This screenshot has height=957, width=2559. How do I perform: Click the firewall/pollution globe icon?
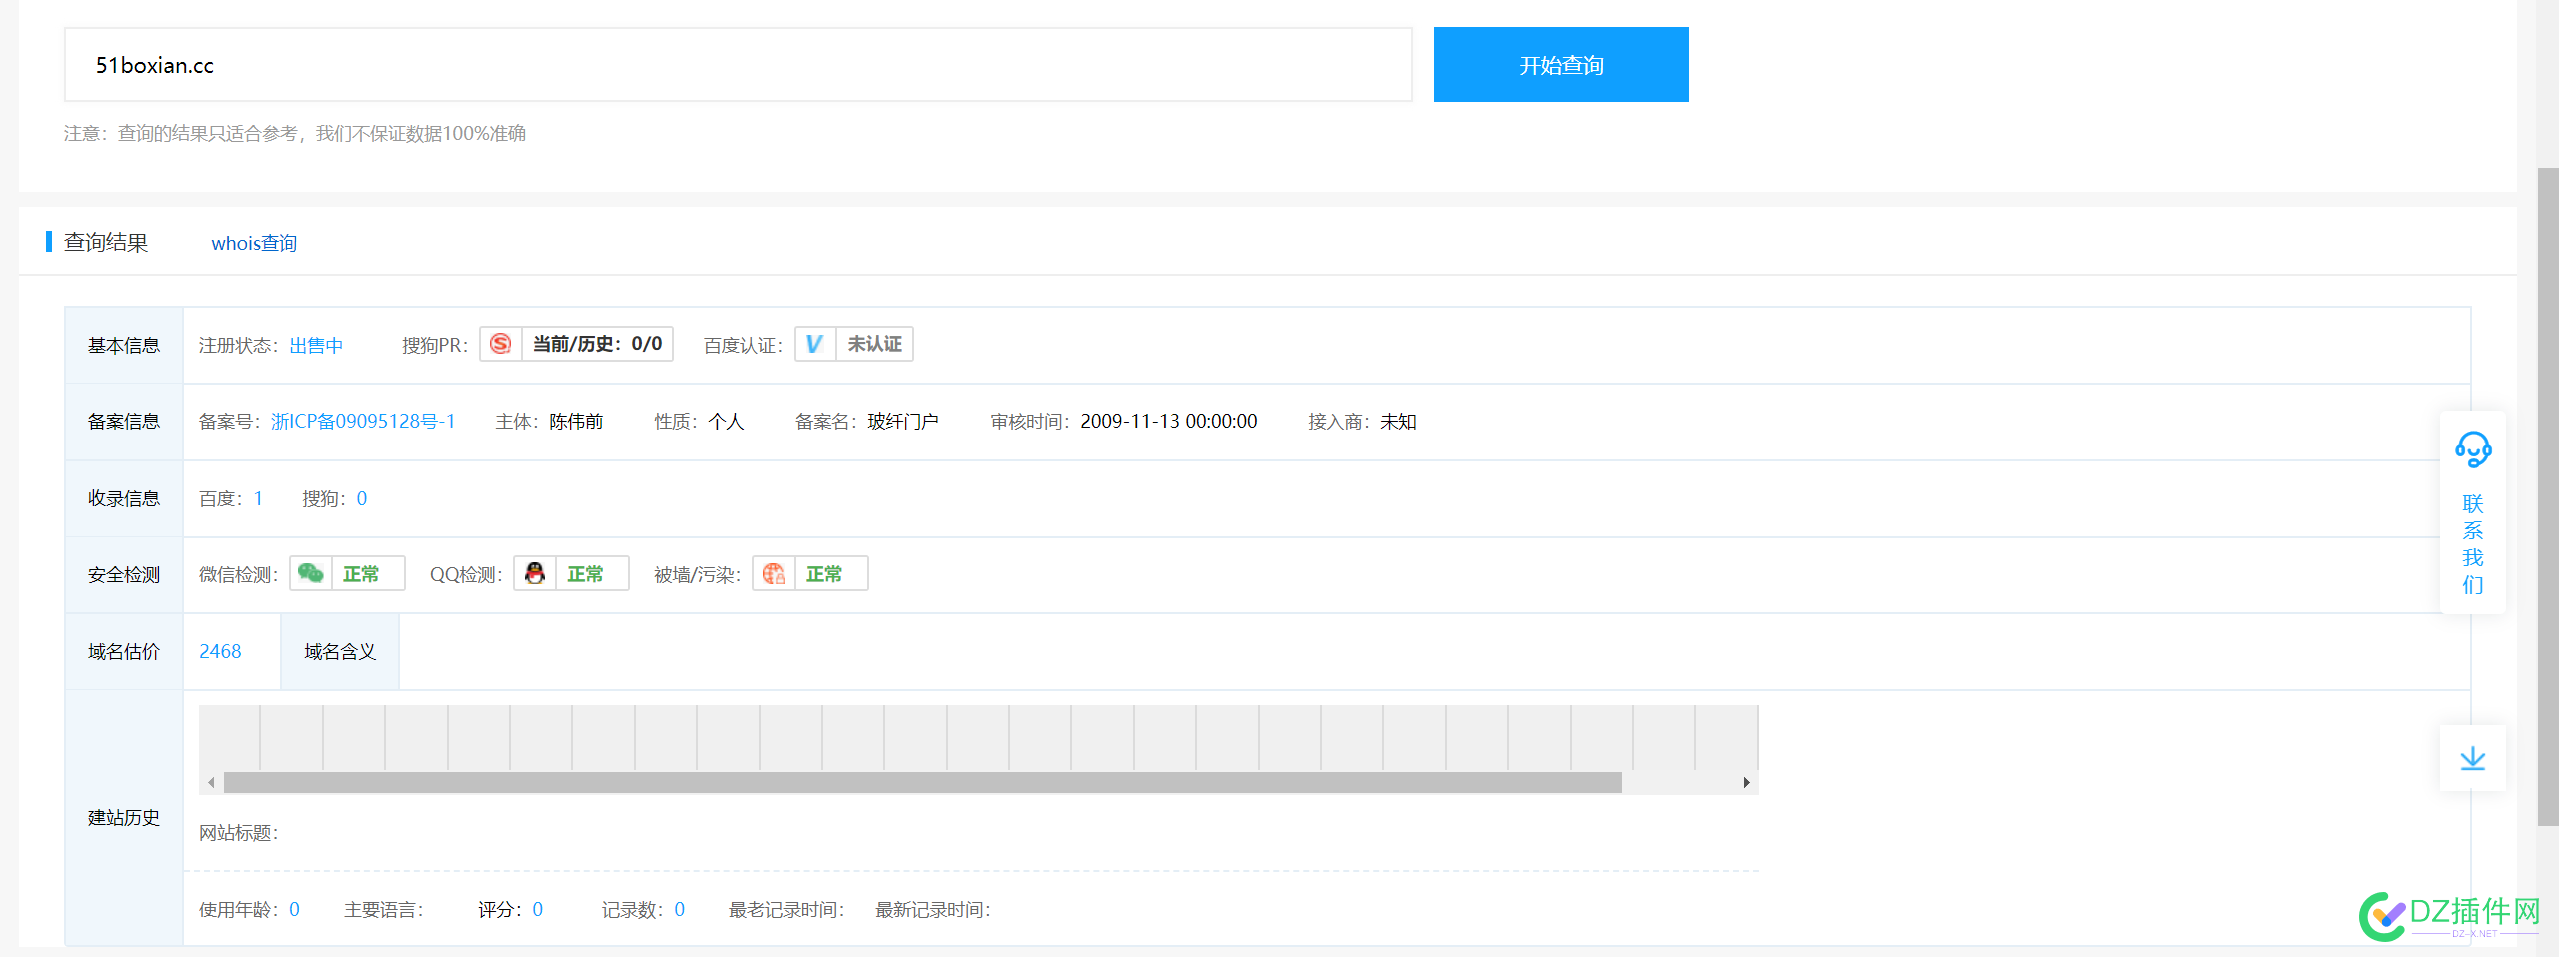pos(774,573)
